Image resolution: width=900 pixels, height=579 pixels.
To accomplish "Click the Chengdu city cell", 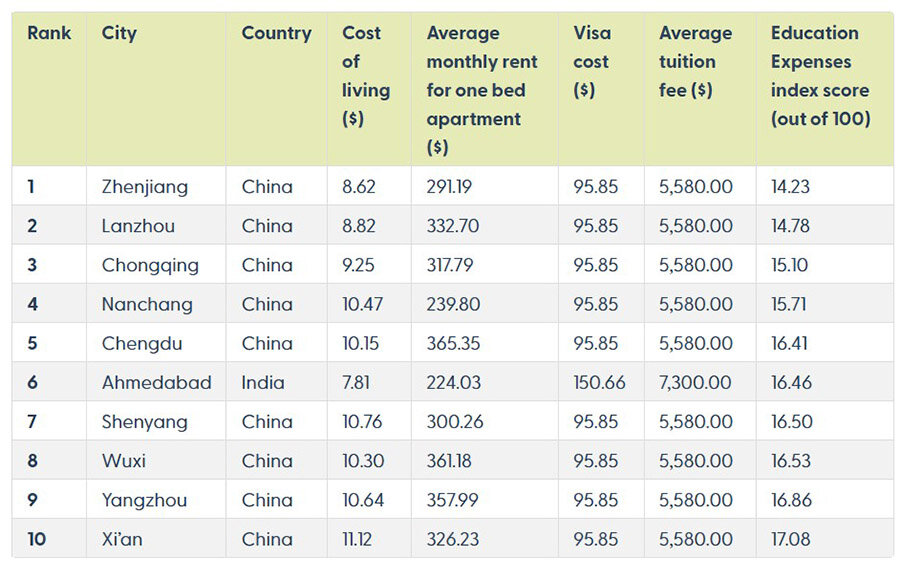I will point(142,343).
